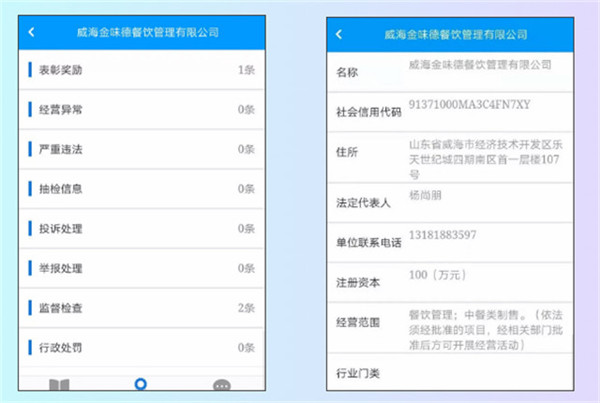Screen dimensions: 600x403
Task: Tap back arrow on the records list page
Action: tap(32, 32)
